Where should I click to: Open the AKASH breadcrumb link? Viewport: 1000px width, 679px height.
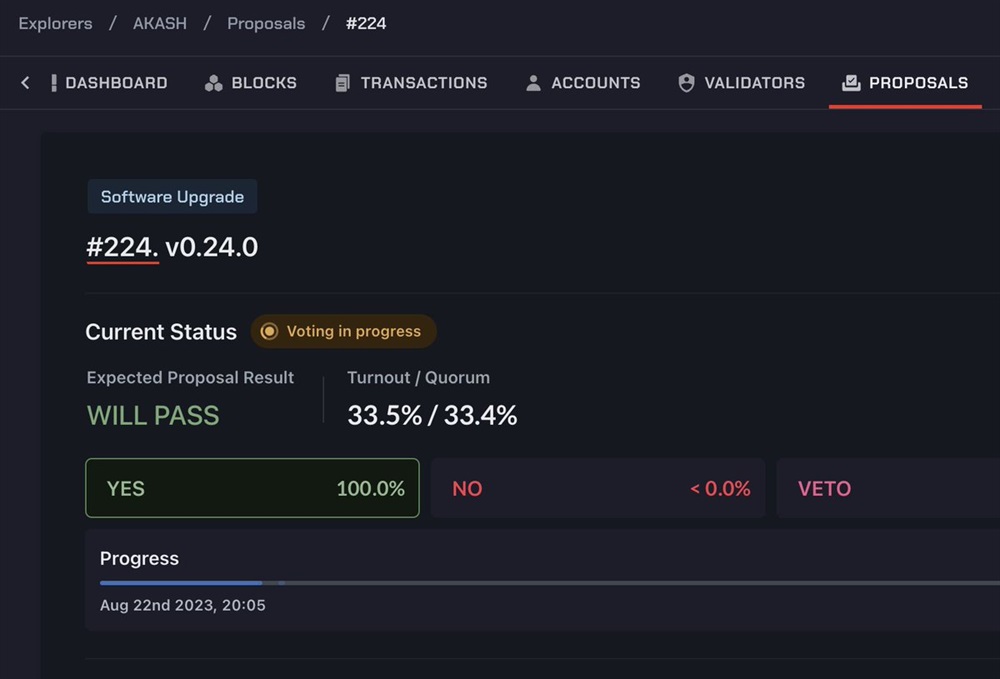pyautogui.click(x=160, y=23)
